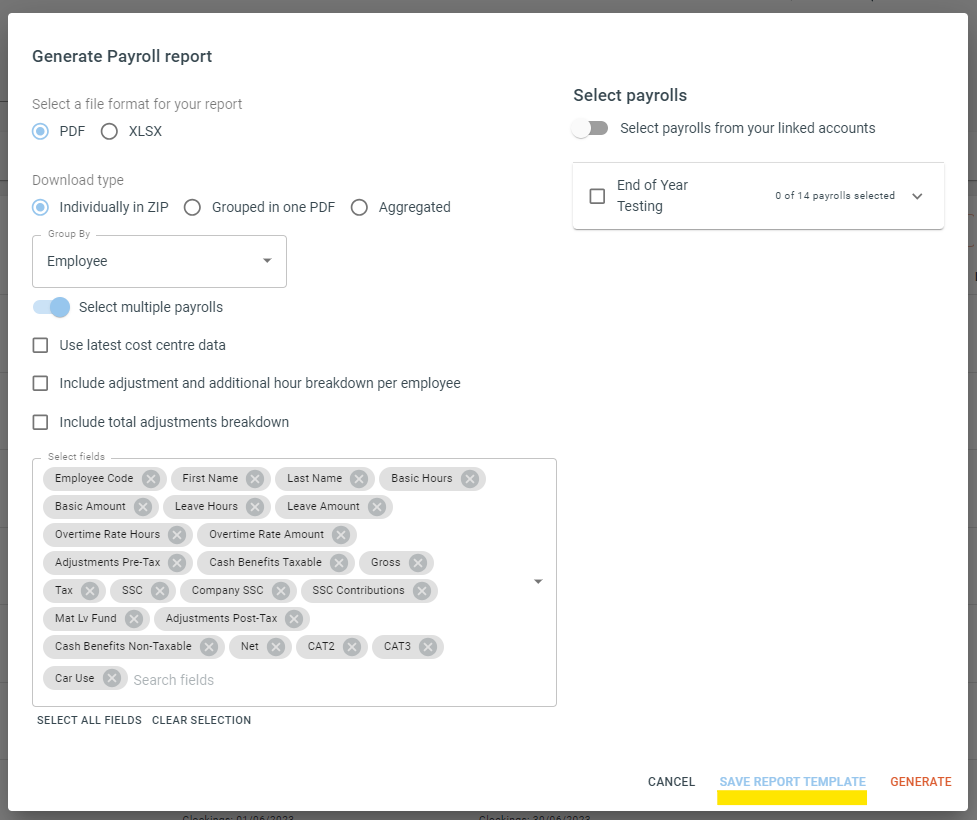Expand End of Year Testing payrolls
977x820 pixels.
[917, 196]
